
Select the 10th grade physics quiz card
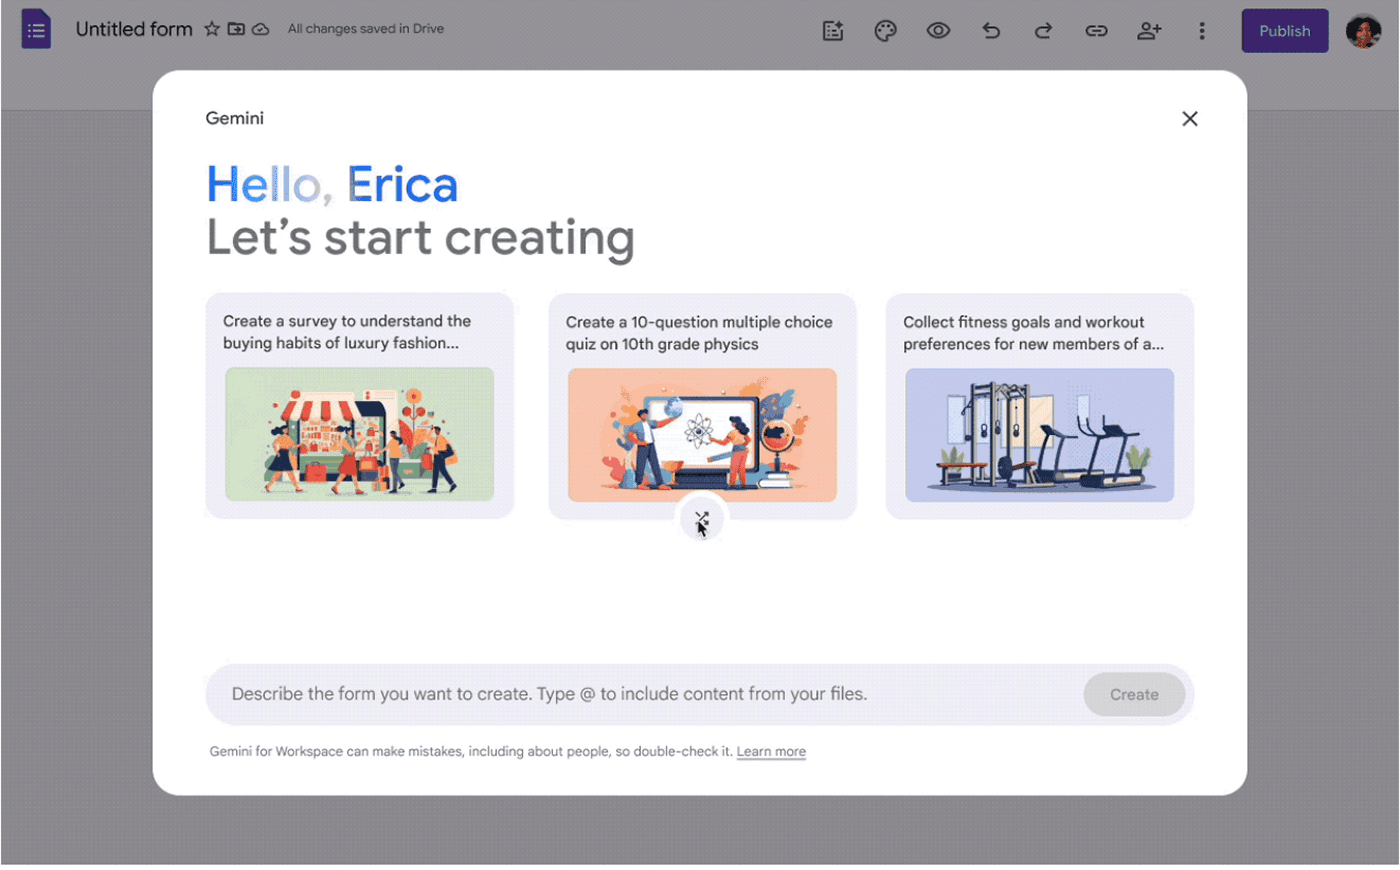[702, 406]
